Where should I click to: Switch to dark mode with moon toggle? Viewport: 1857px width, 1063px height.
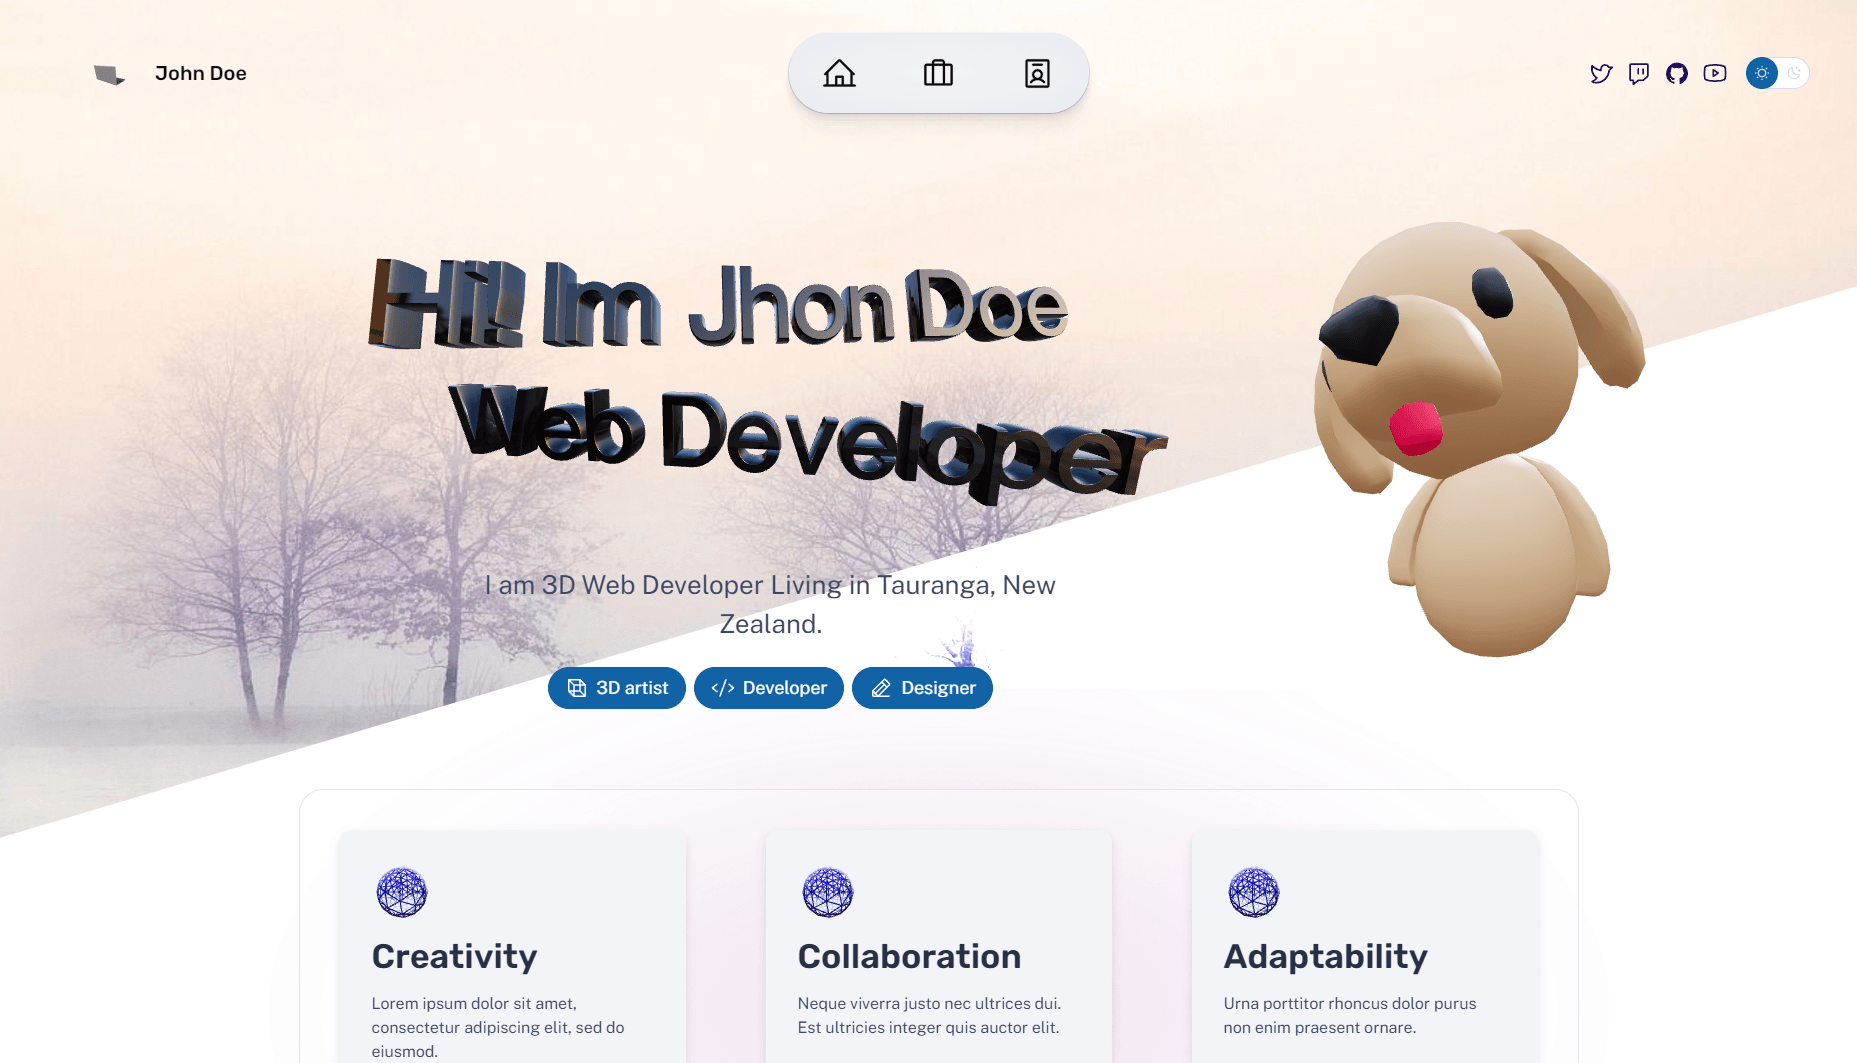[1794, 73]
